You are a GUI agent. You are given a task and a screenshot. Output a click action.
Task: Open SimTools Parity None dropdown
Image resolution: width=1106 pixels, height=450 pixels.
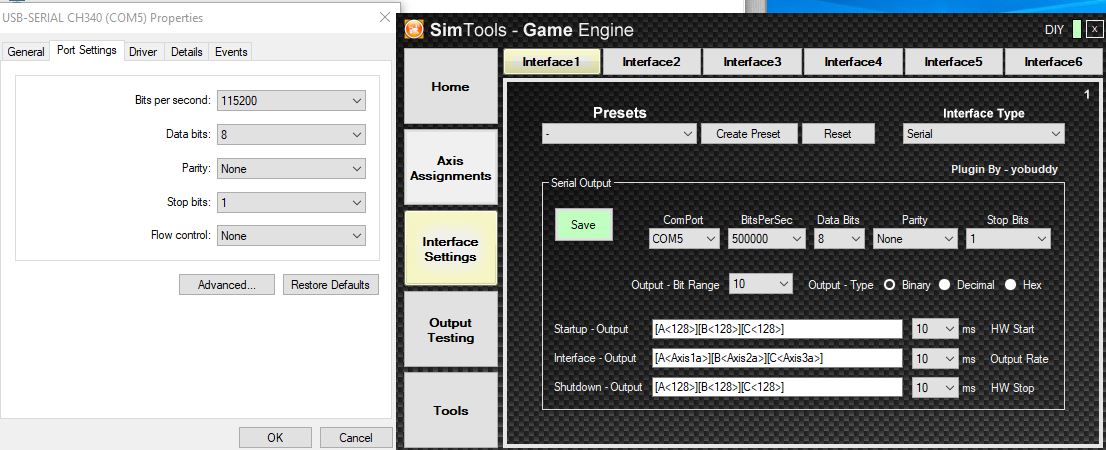915,239
